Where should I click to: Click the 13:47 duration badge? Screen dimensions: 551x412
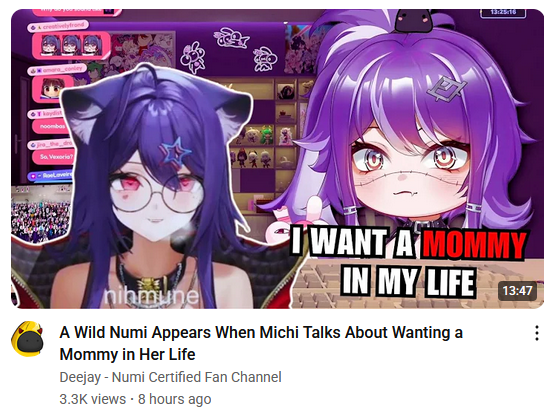(x=517, y=291)
